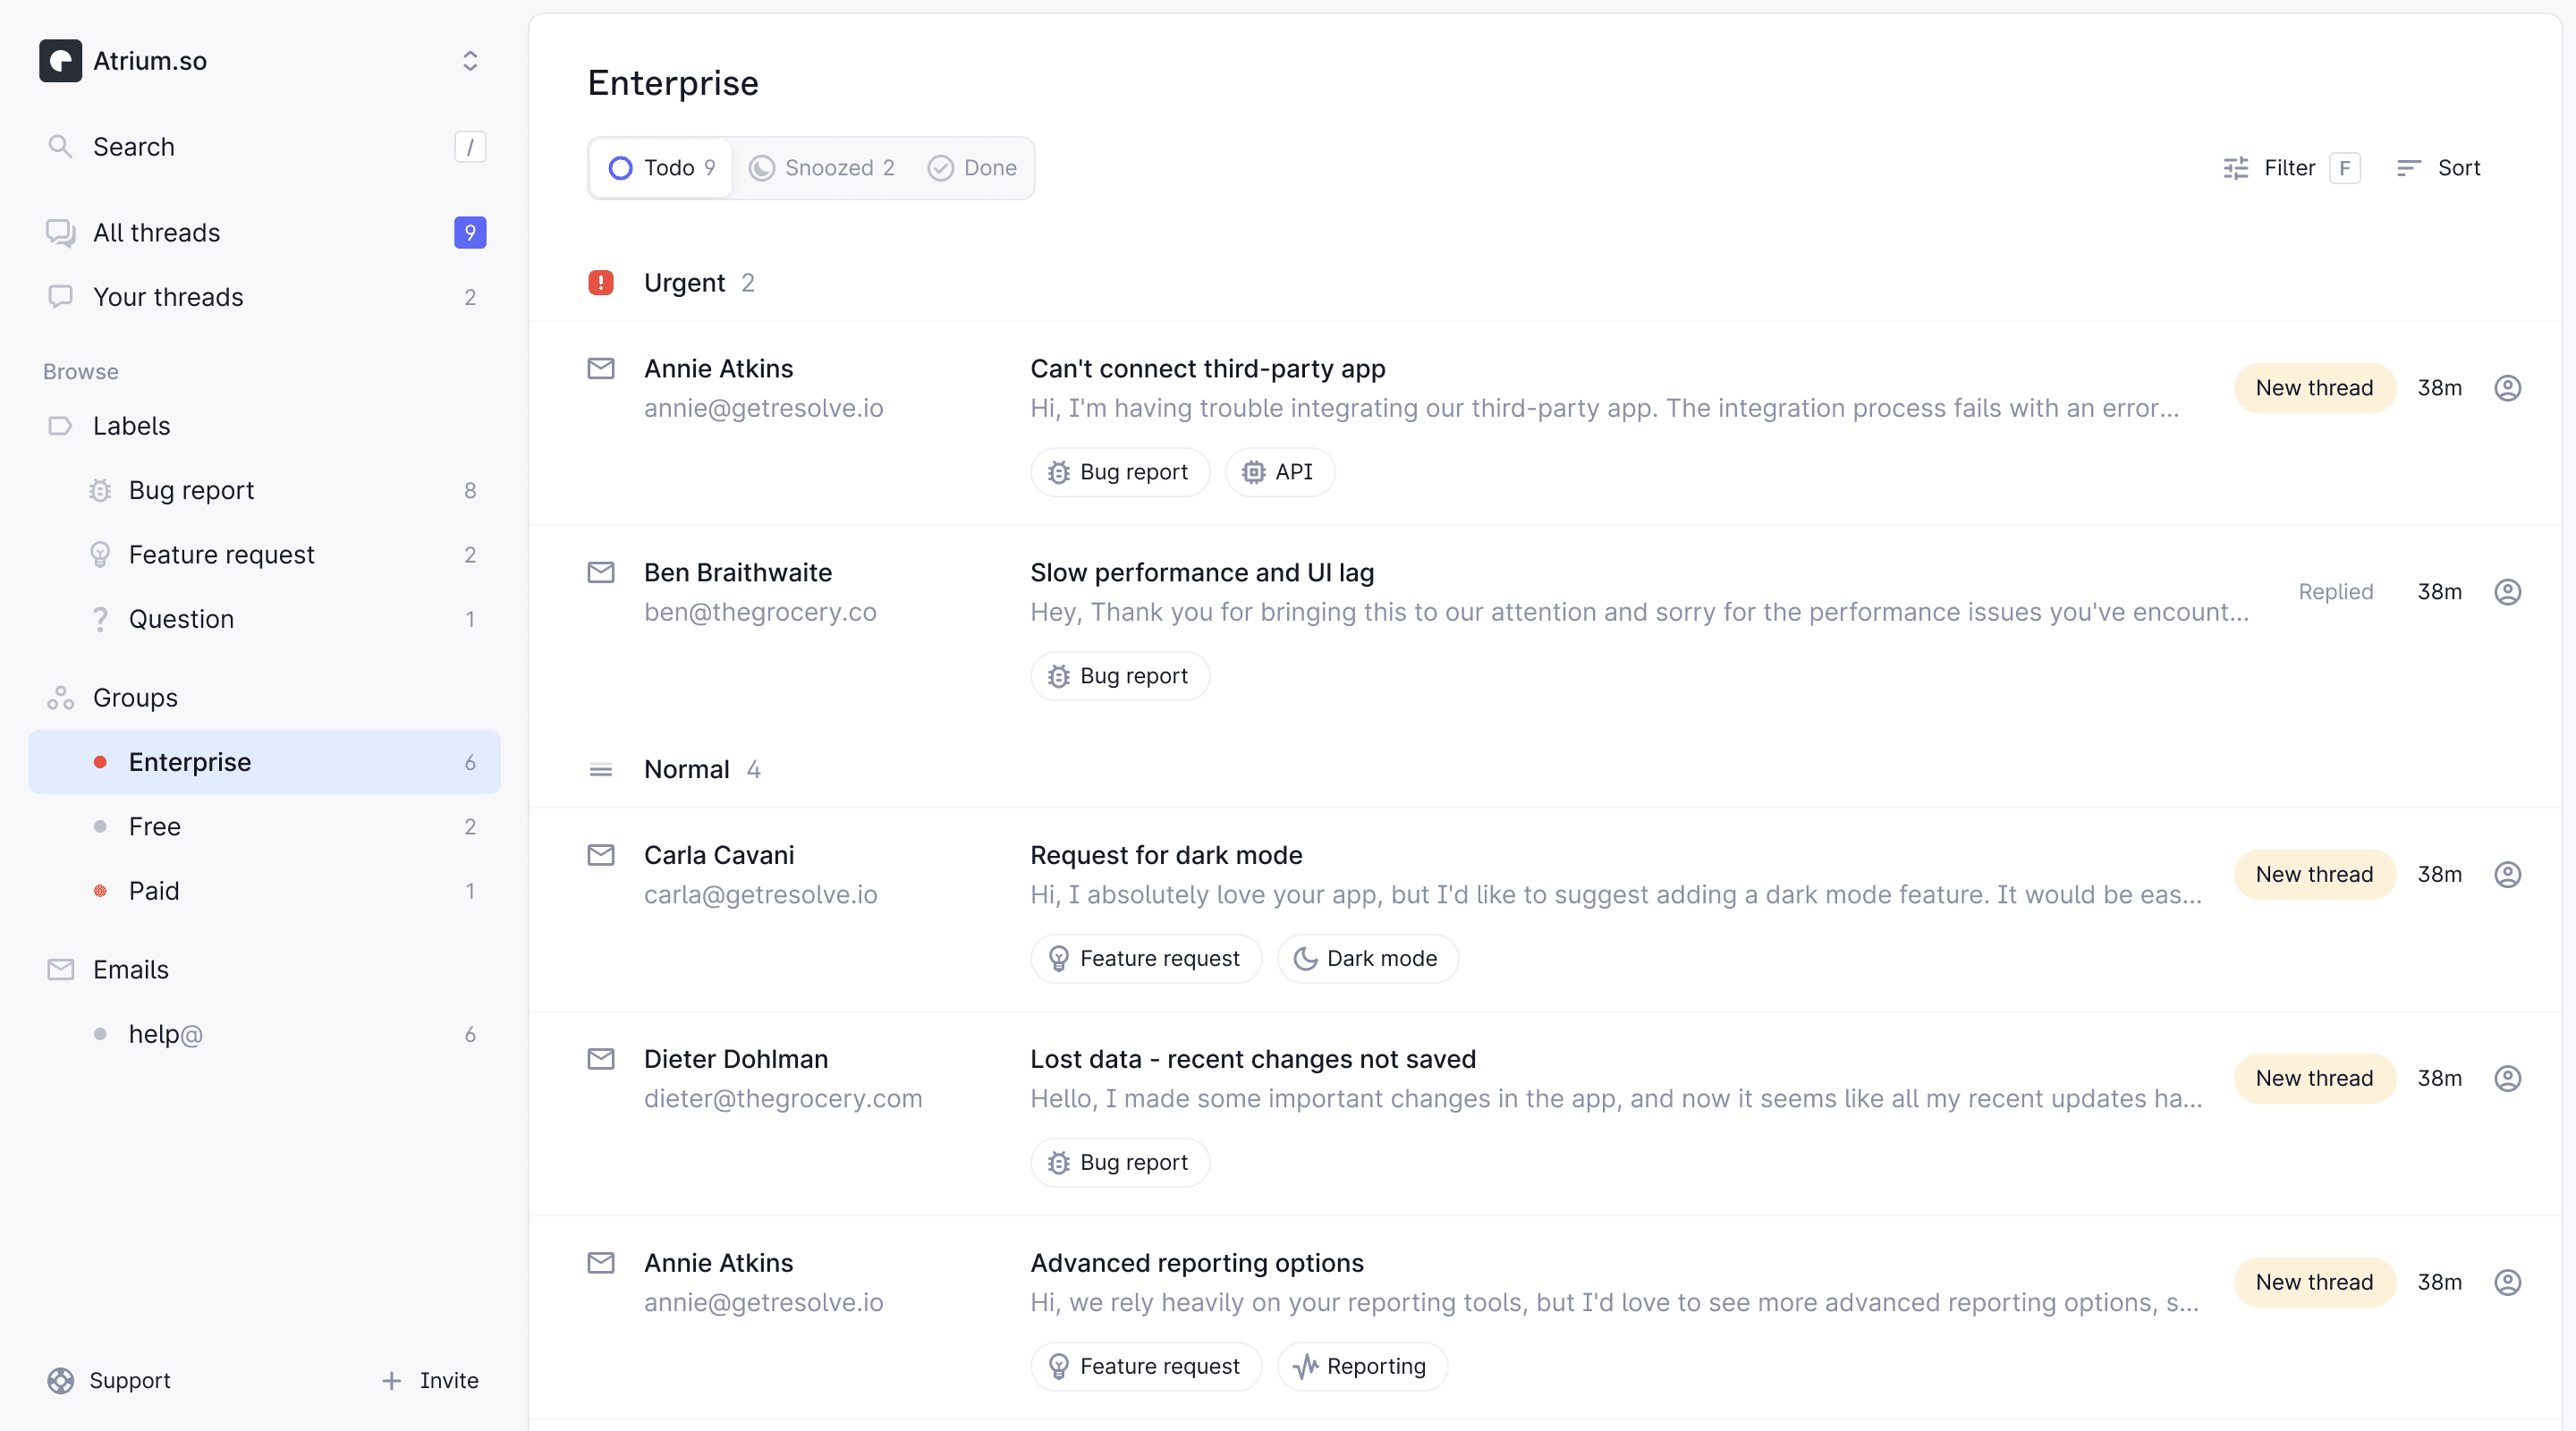Select the Todo status filter

(x=661, y=168)
